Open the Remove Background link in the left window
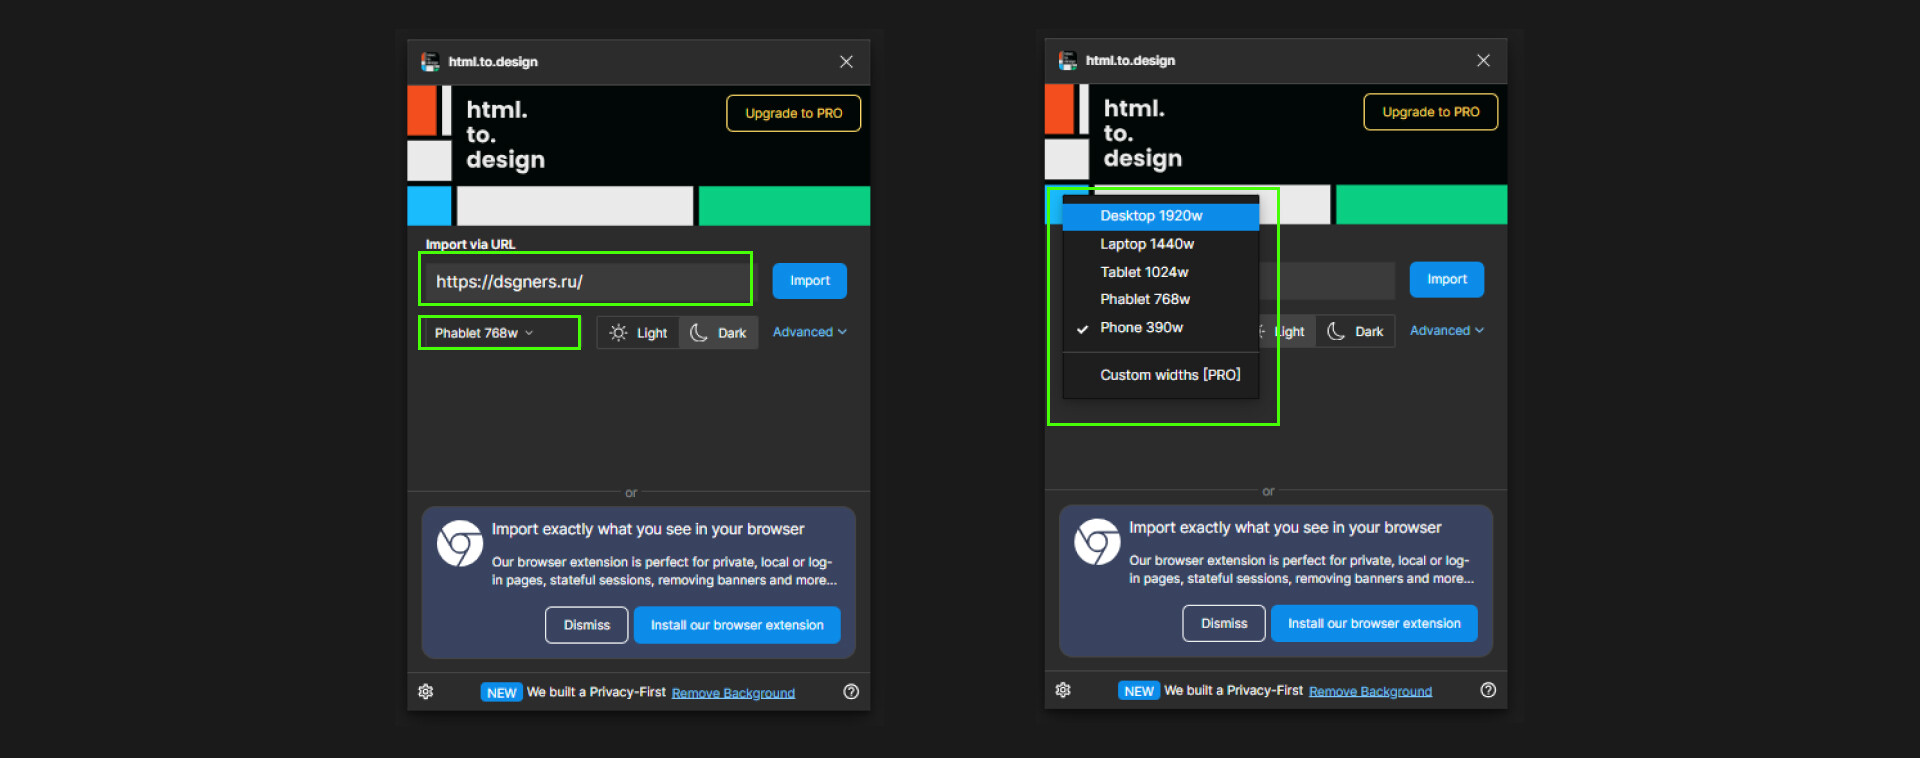 tap(733, 693)
